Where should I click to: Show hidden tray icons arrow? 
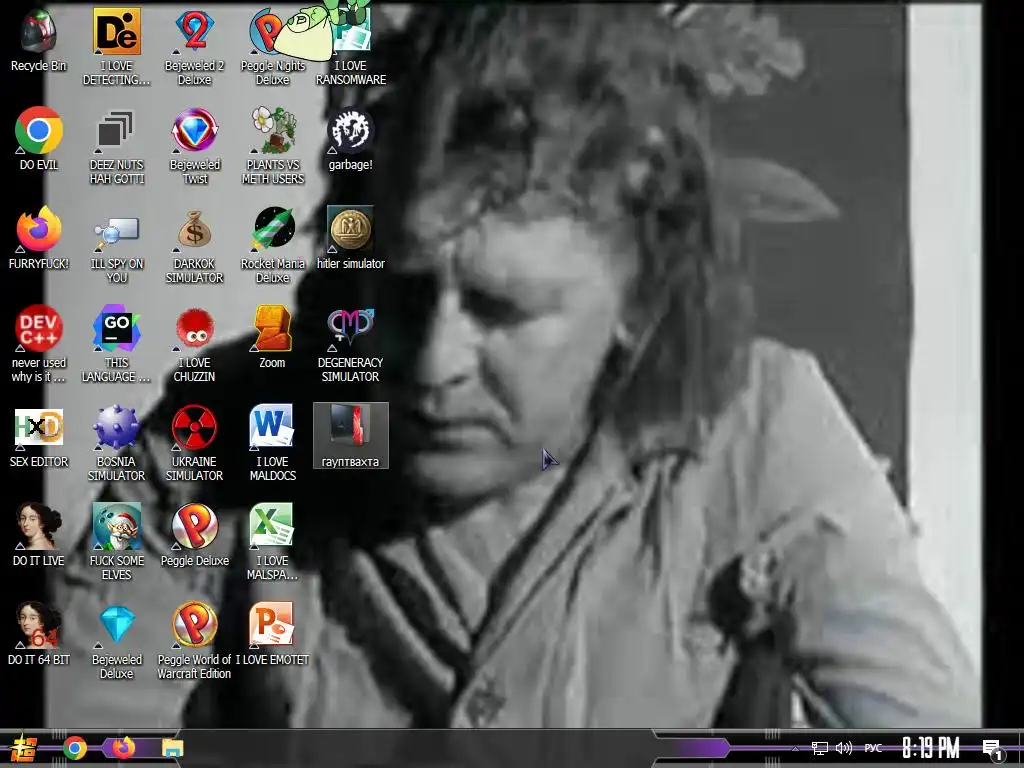(795, 748)
